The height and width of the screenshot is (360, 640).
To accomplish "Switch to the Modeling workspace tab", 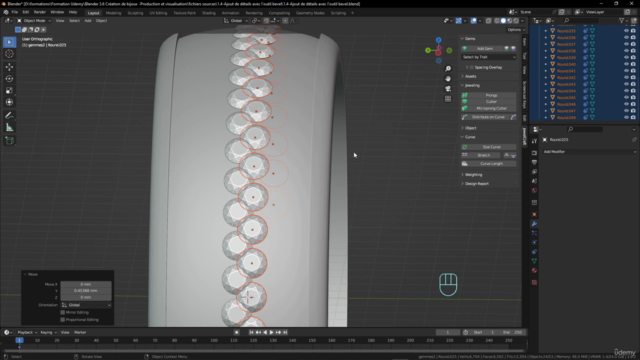I will [113, 13].
